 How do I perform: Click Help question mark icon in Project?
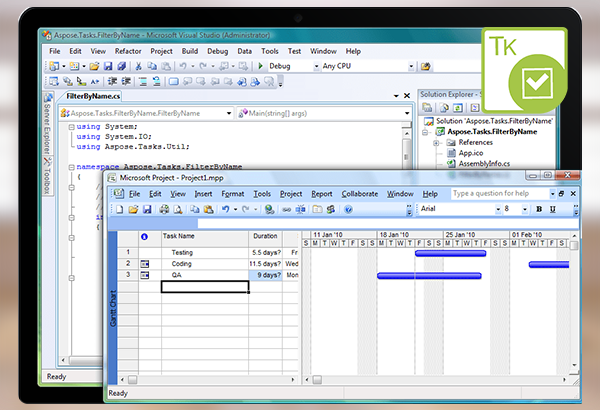point(348,209)
